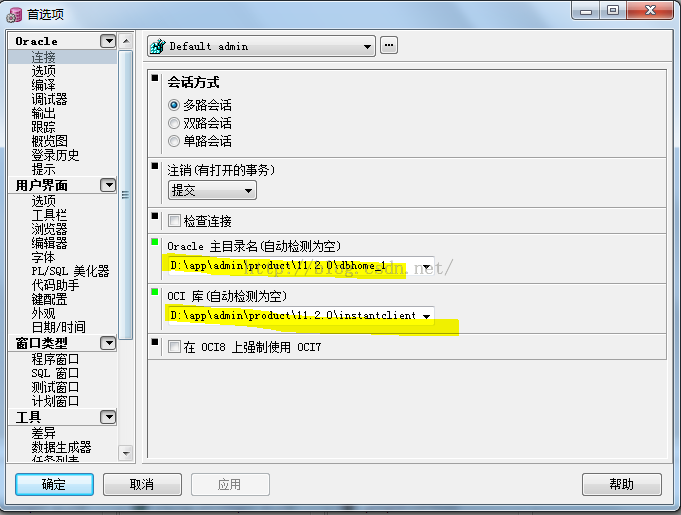The image size is (681, 515).
Task: Click the black marker beside 检查连接
Action: tap(155, 216)
